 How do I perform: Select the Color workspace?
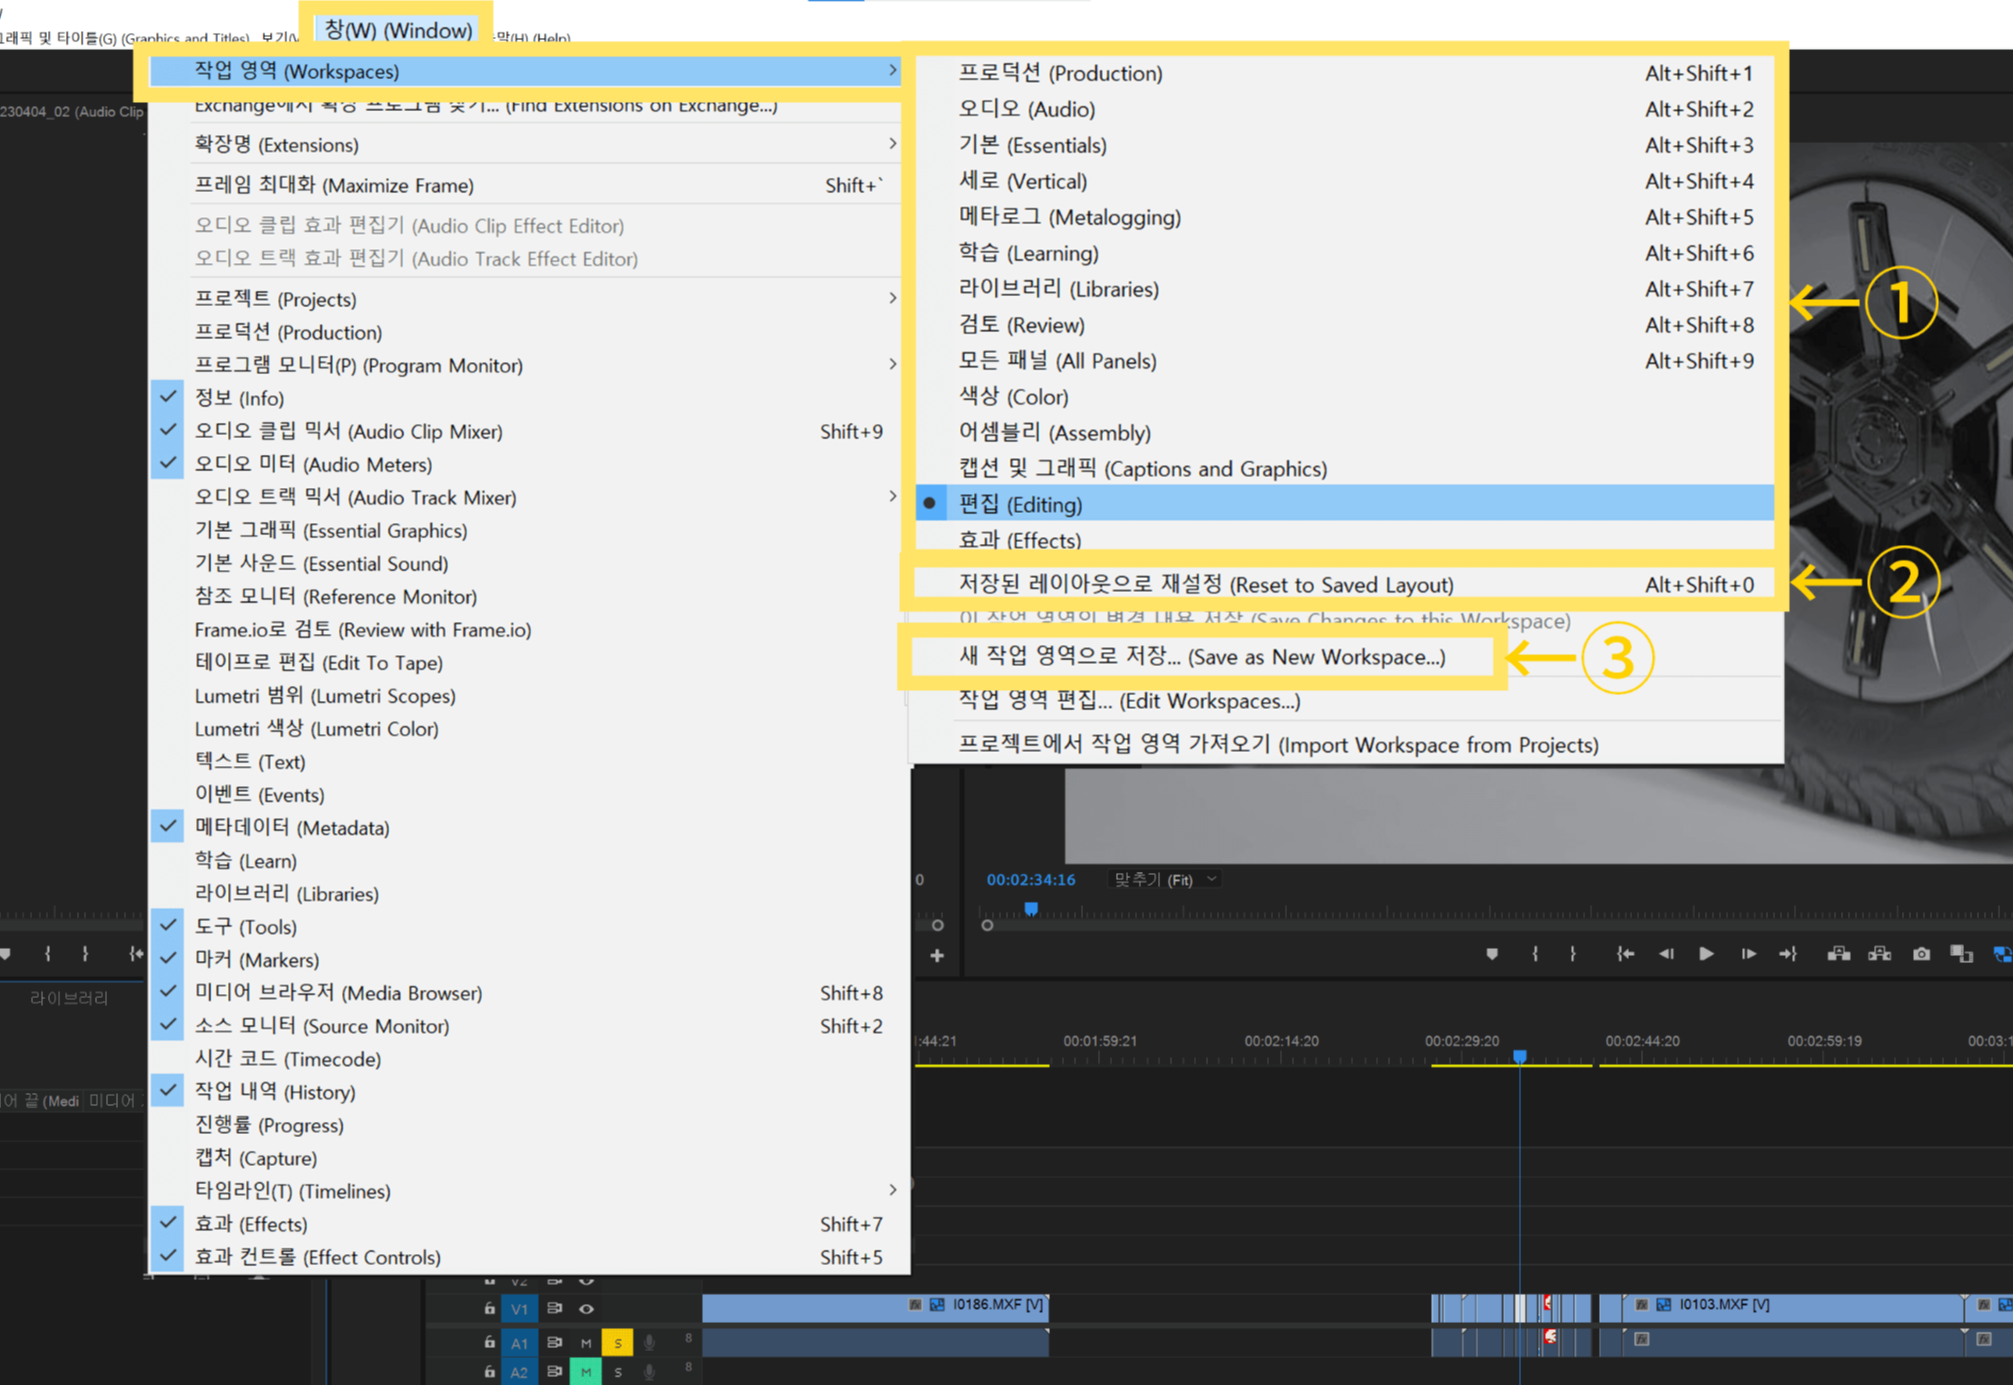[1013, 397]
